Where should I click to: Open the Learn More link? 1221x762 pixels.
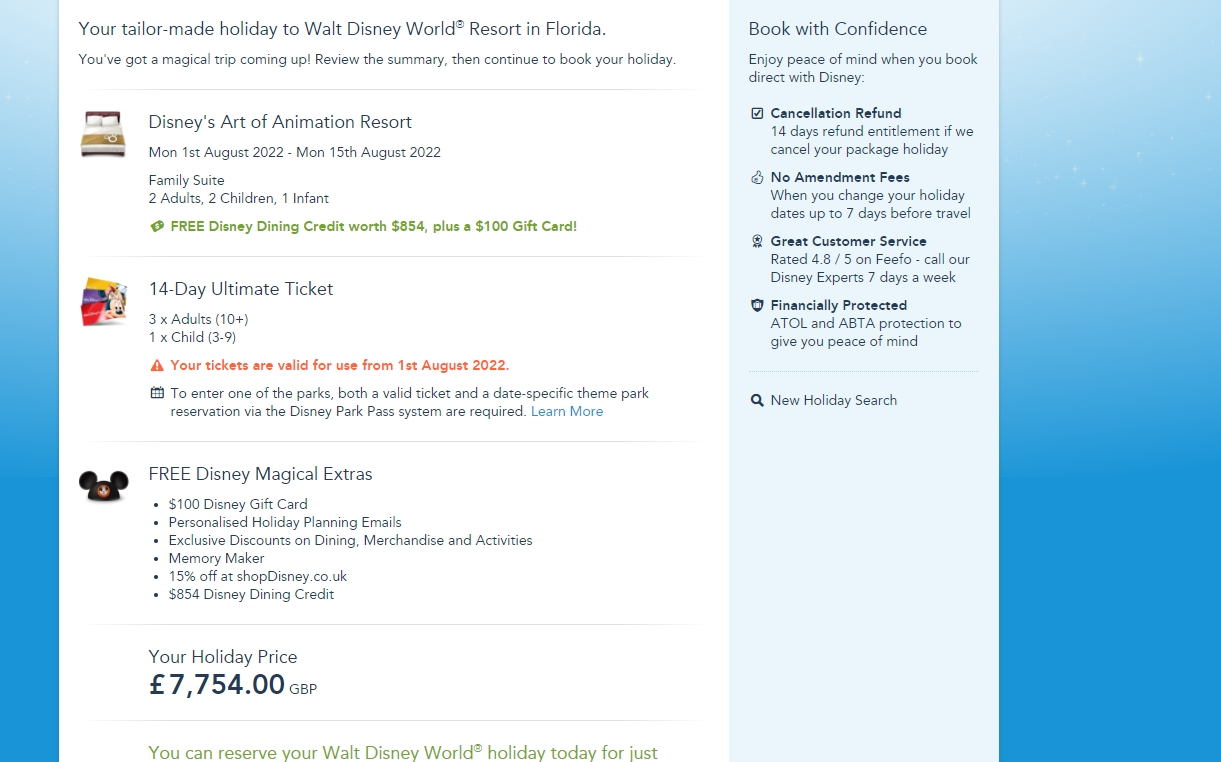567,411
